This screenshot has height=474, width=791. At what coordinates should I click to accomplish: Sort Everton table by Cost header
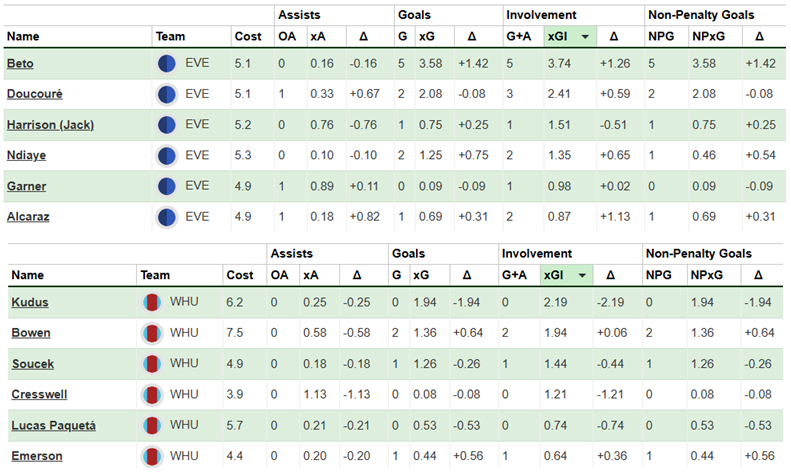(x=247, y=37)
